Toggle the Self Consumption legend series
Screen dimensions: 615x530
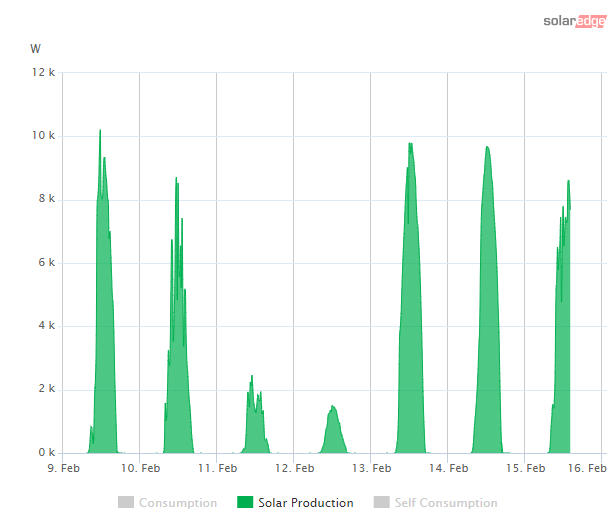[x=435, y=503]
